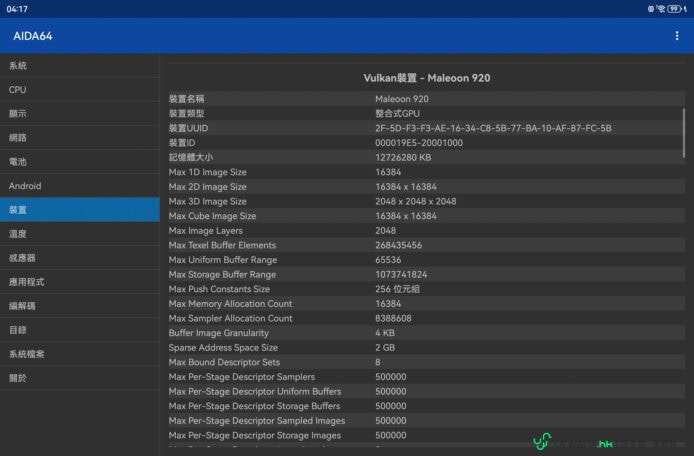The width and height of the screenshot is (694, 456).
Task: Select the 2 GB sparse address value
Action: pyautogui.click(x=385, y=347)
